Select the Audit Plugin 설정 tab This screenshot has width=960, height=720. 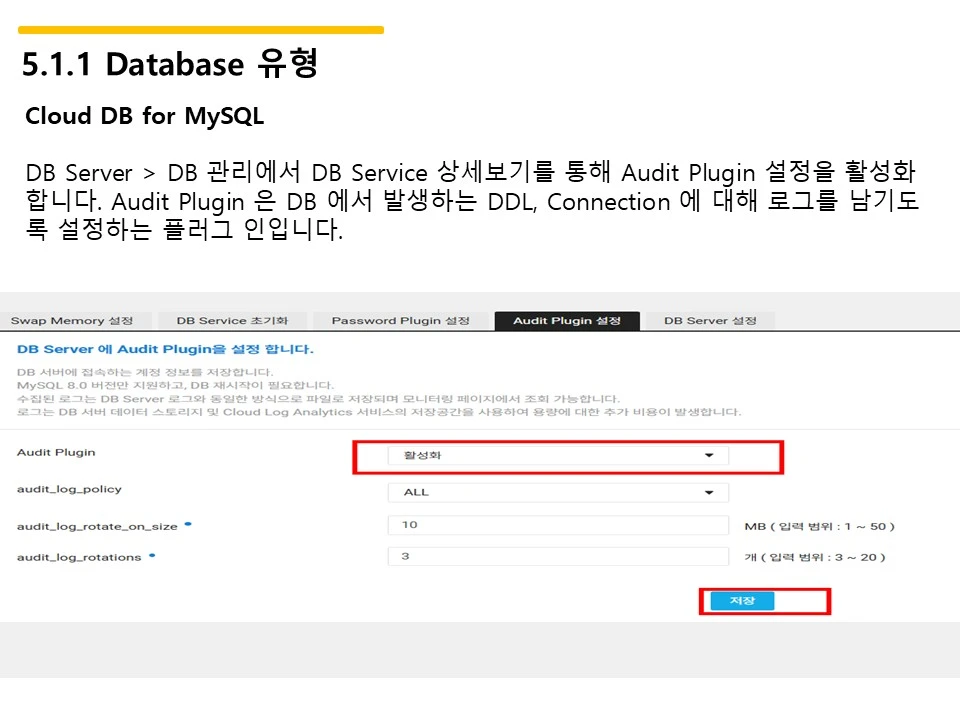pos(567,321)
